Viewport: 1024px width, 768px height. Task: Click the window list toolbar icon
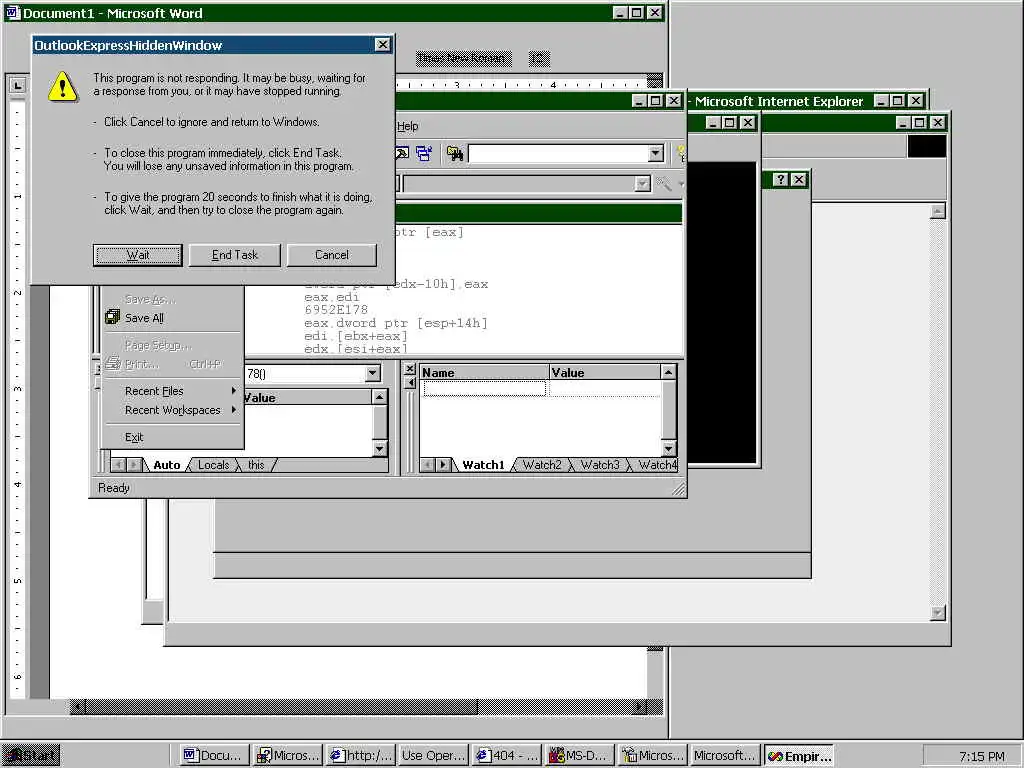424,154
